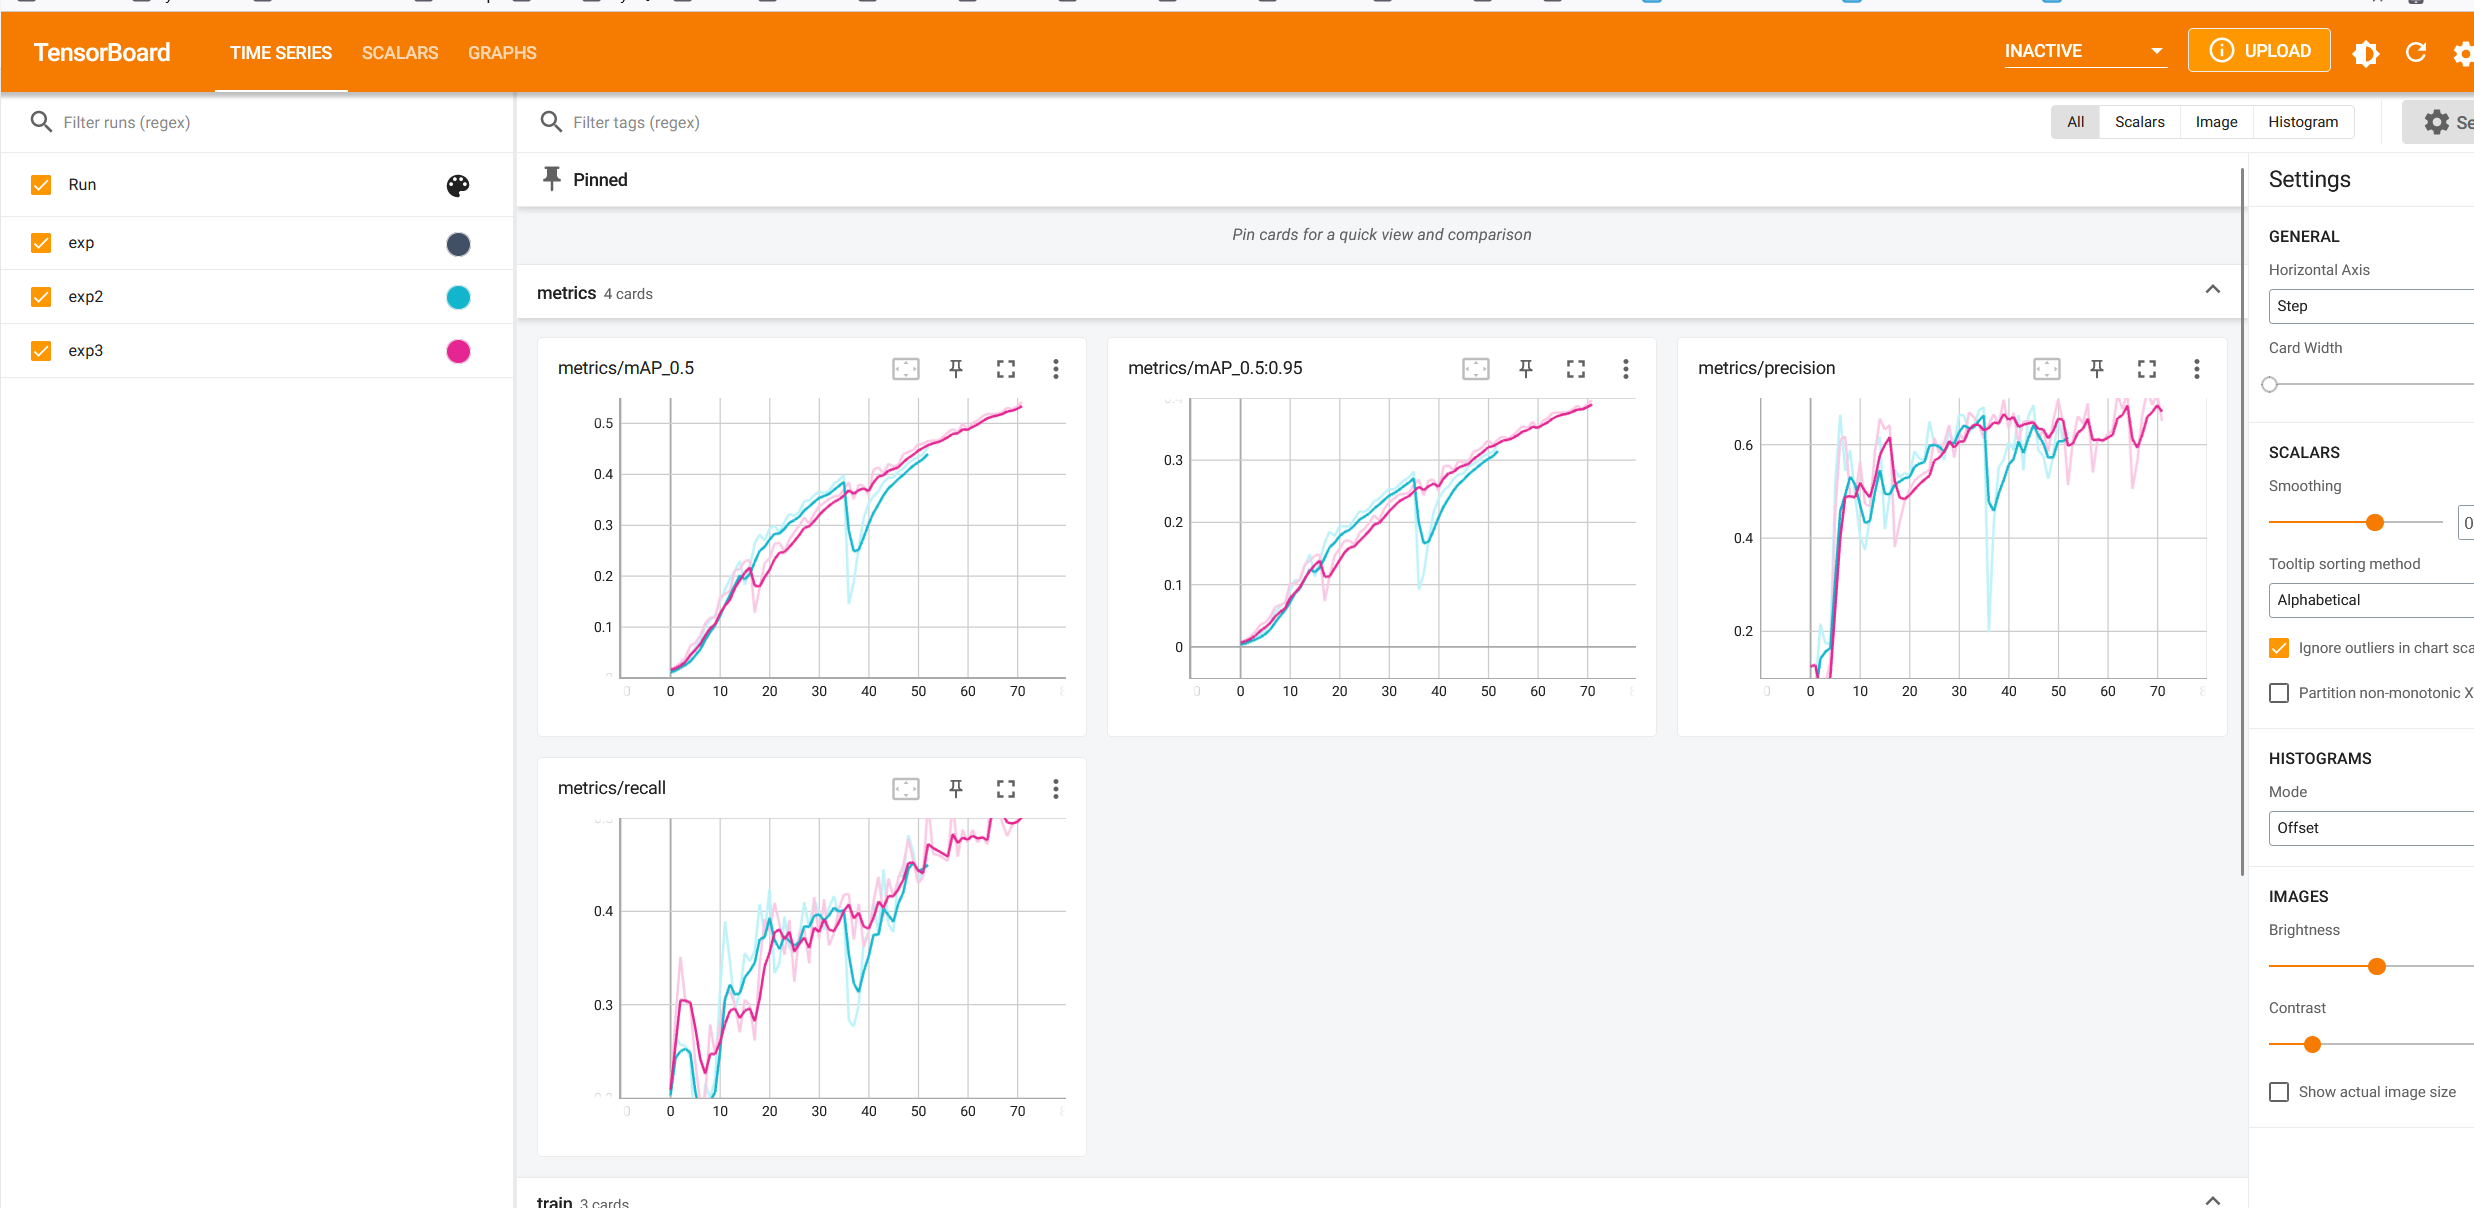Viewport: 2474px width, 1208px height.
Task: Expand metrics/mAP_0.5:0.95 chart to full size
Action: pyautogui.click(x=1575, y=369)
